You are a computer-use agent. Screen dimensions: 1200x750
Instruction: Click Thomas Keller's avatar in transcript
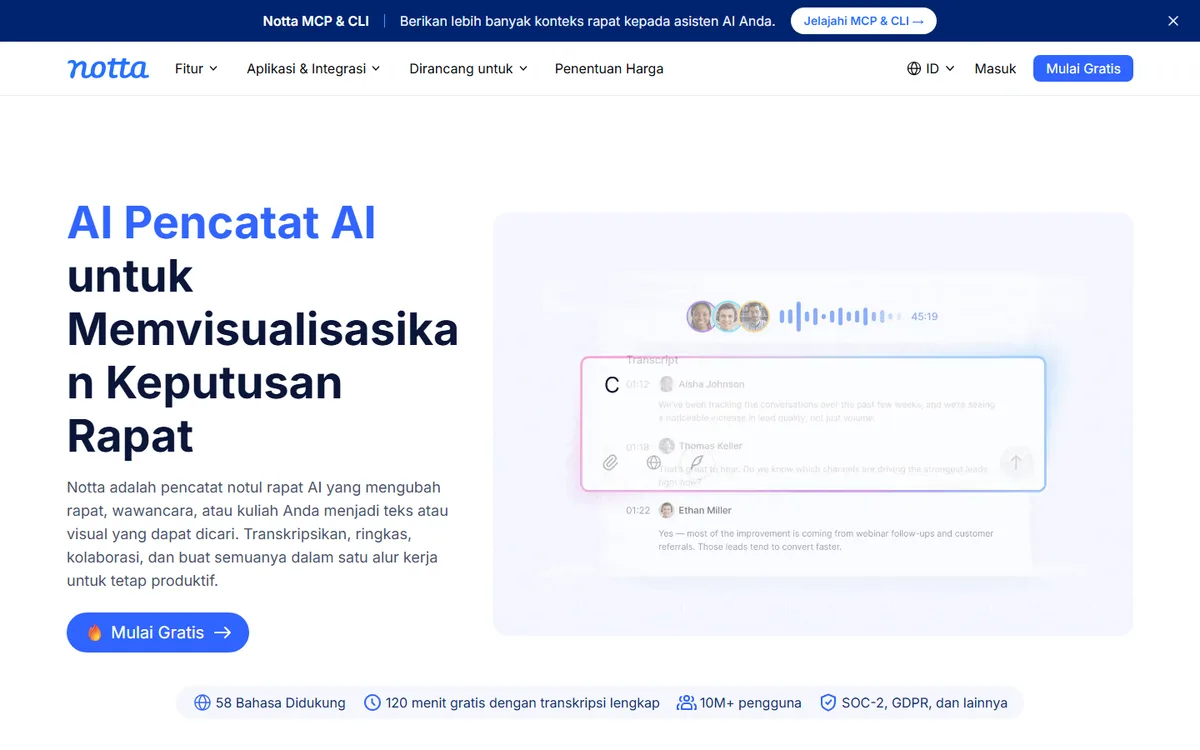point(667,446)
